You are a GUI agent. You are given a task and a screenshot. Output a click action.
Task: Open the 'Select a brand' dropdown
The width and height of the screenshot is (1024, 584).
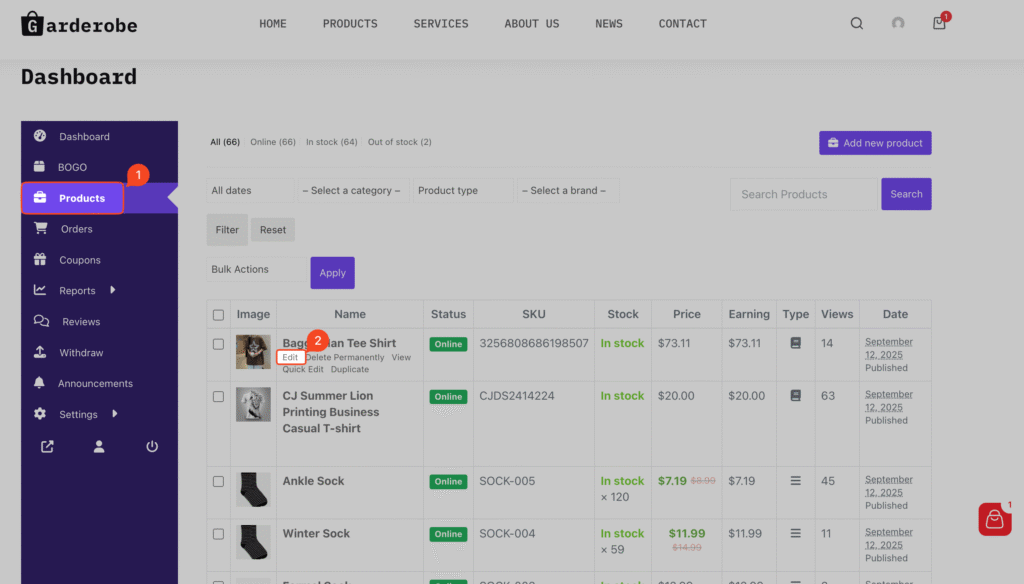(568, 191)
